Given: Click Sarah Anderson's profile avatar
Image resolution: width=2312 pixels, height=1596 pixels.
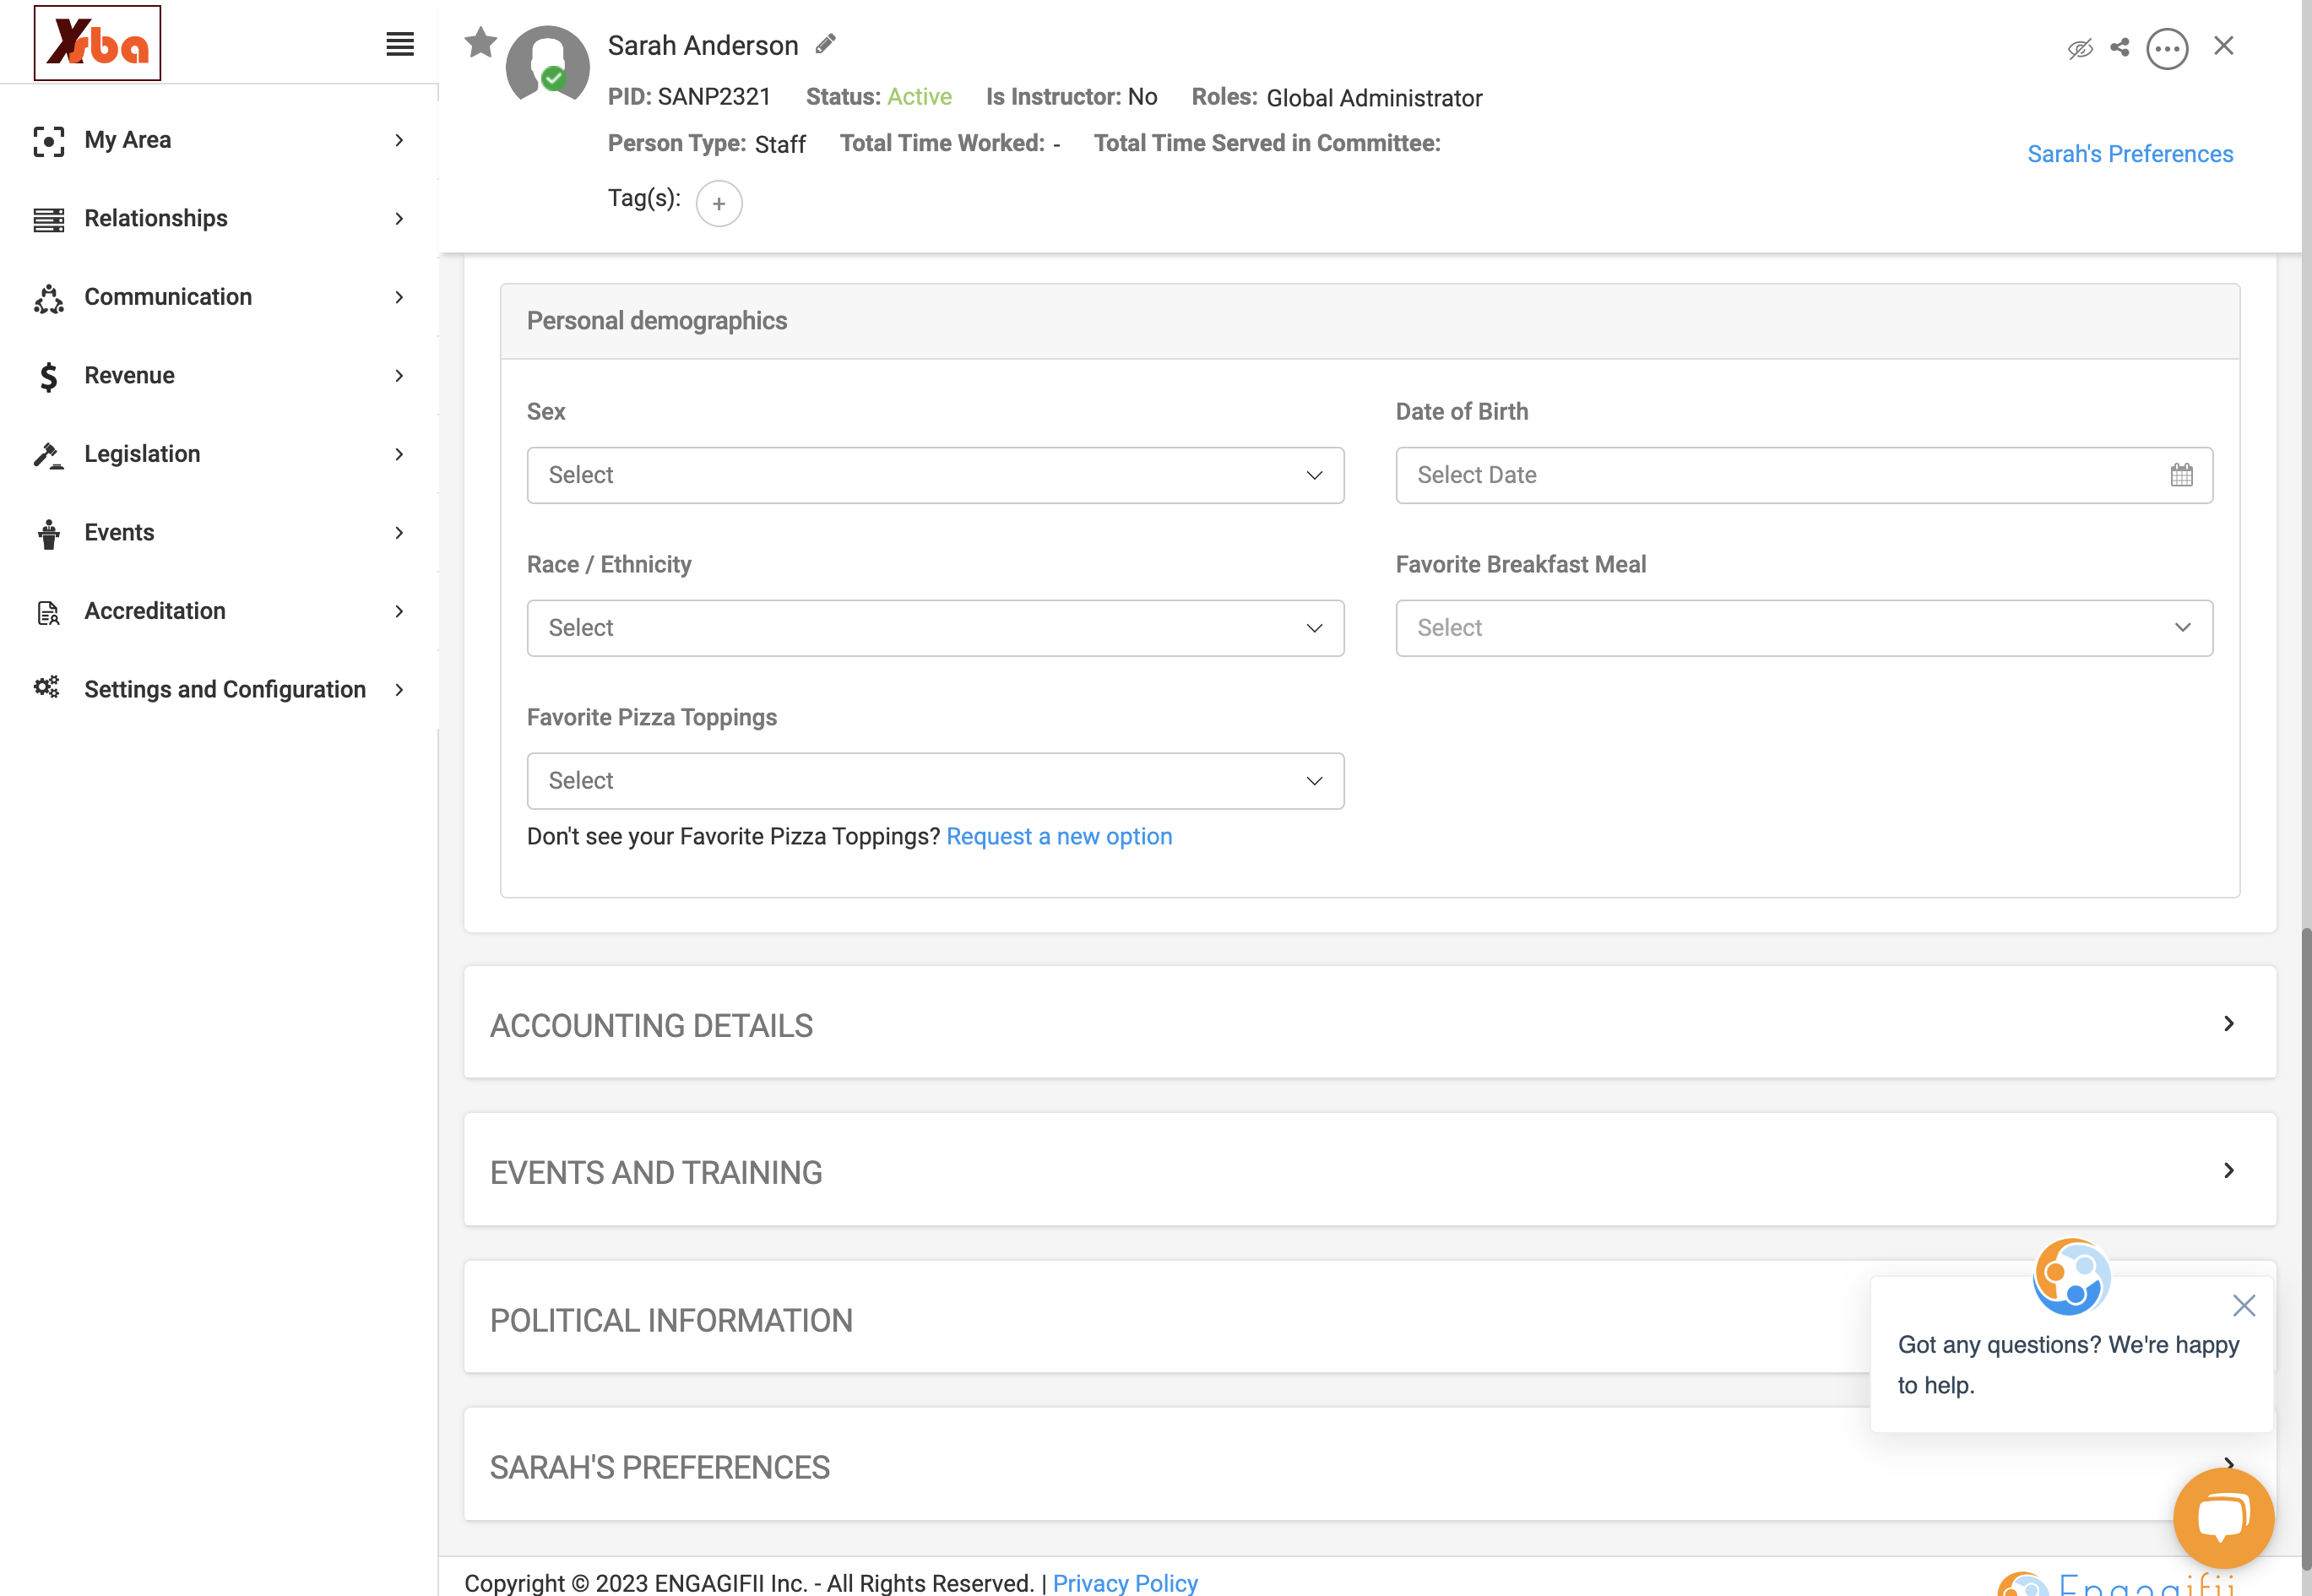Looking at the screenshot, I should 547,66.
